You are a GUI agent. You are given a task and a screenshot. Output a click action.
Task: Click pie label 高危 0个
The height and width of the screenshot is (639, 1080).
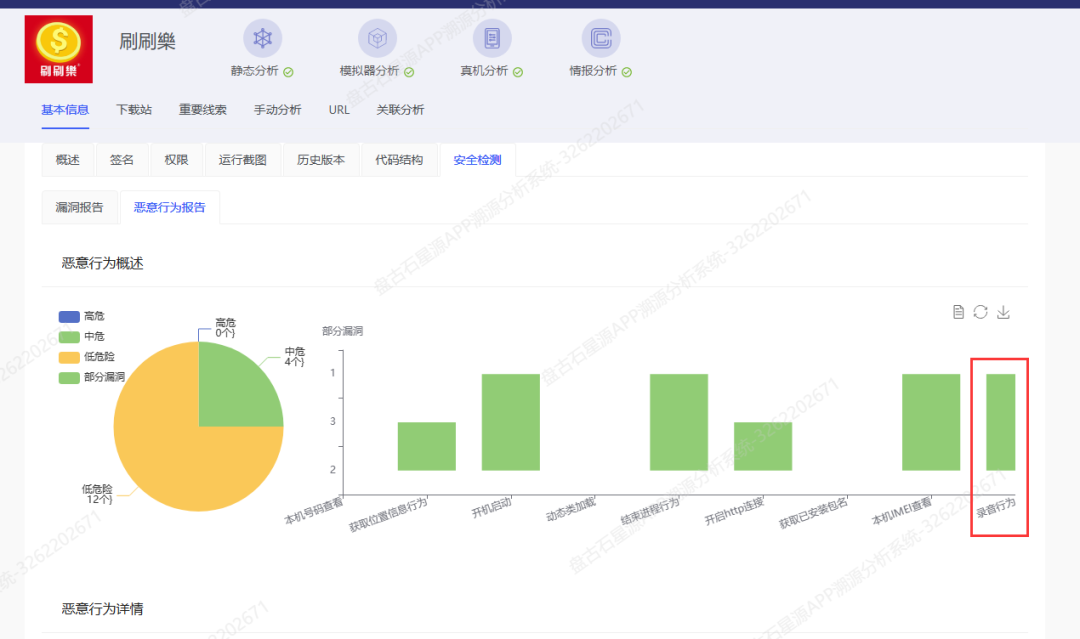click(225, 327)
